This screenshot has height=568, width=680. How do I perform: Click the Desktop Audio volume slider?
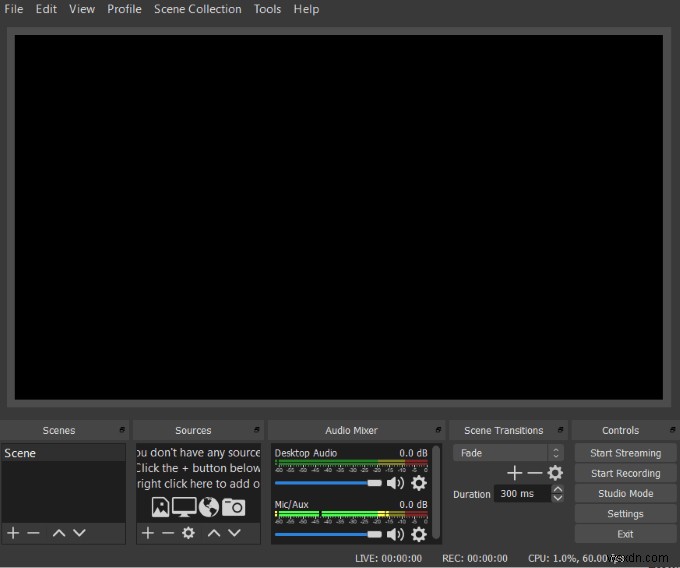coord(328,483)
